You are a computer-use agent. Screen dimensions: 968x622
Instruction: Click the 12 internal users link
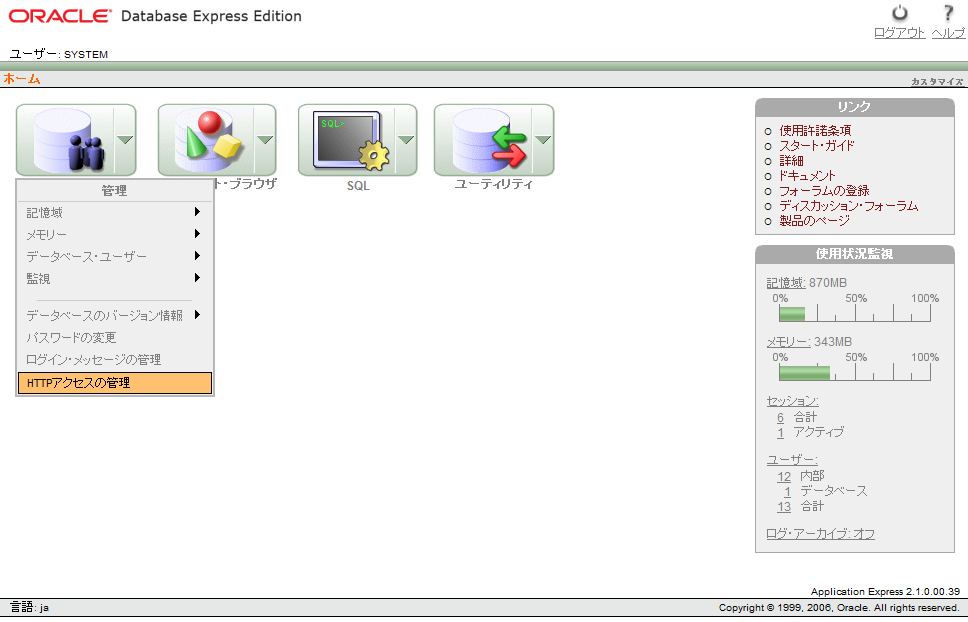[784, 476]
